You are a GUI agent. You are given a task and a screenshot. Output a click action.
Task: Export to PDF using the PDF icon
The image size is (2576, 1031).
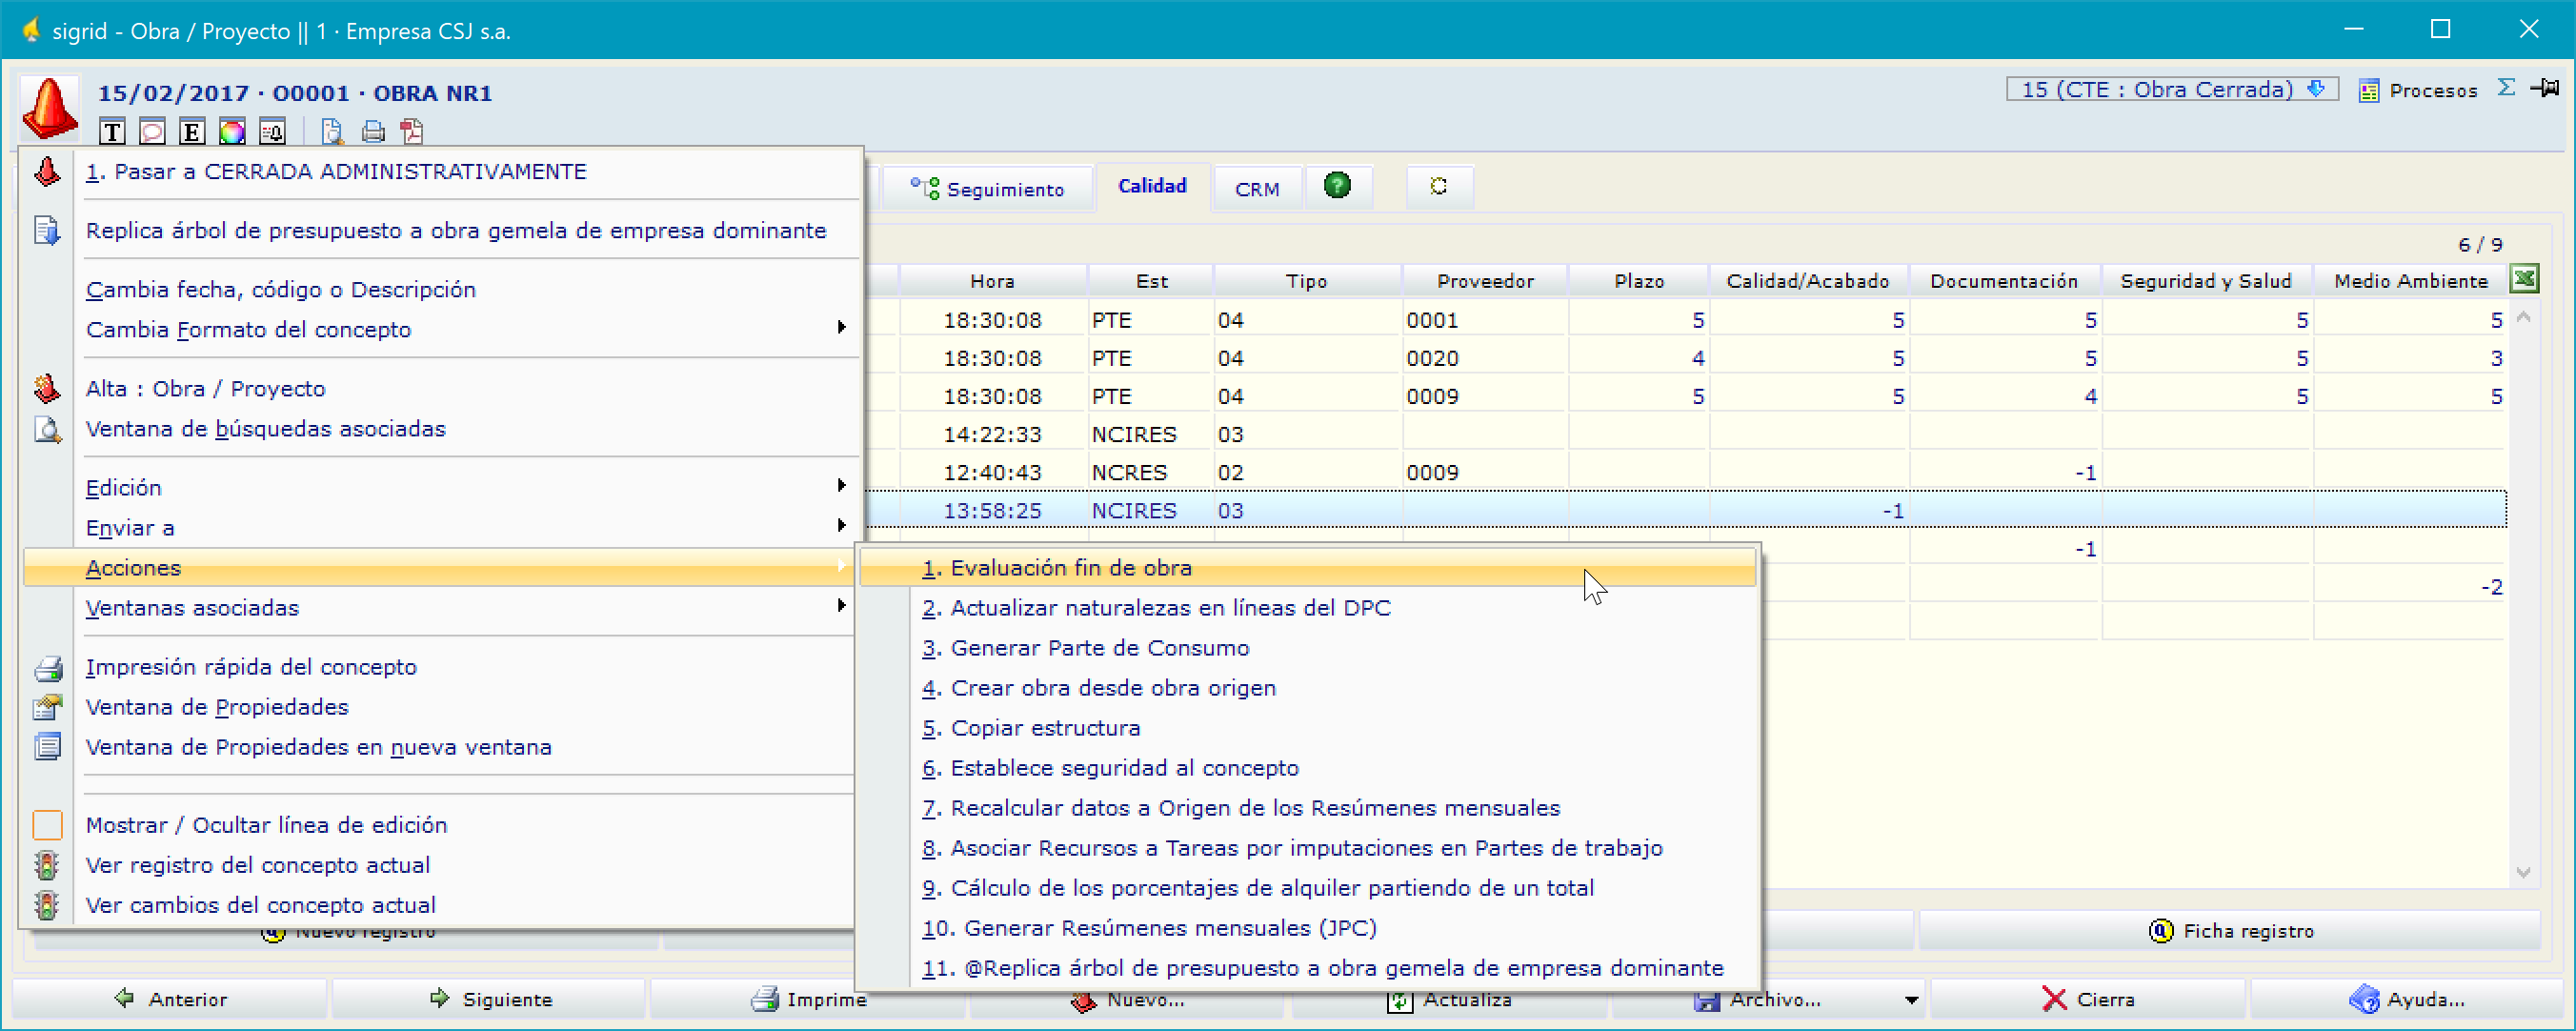[412, 131]
